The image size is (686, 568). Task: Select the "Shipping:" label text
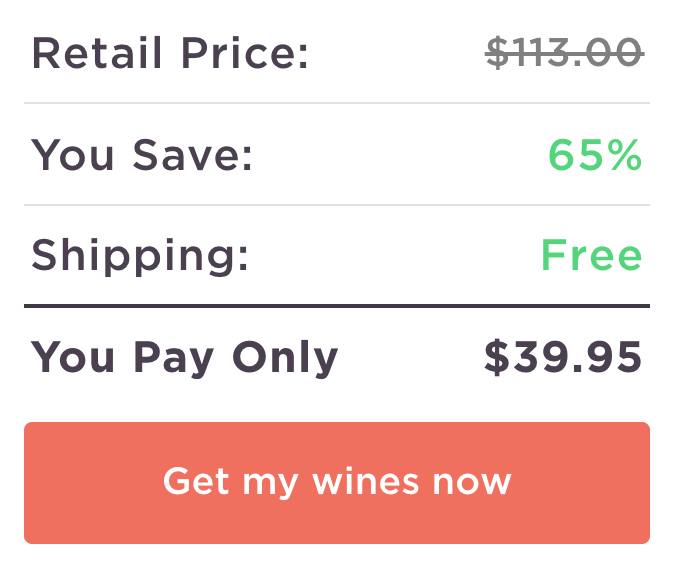tap(140, 257)
